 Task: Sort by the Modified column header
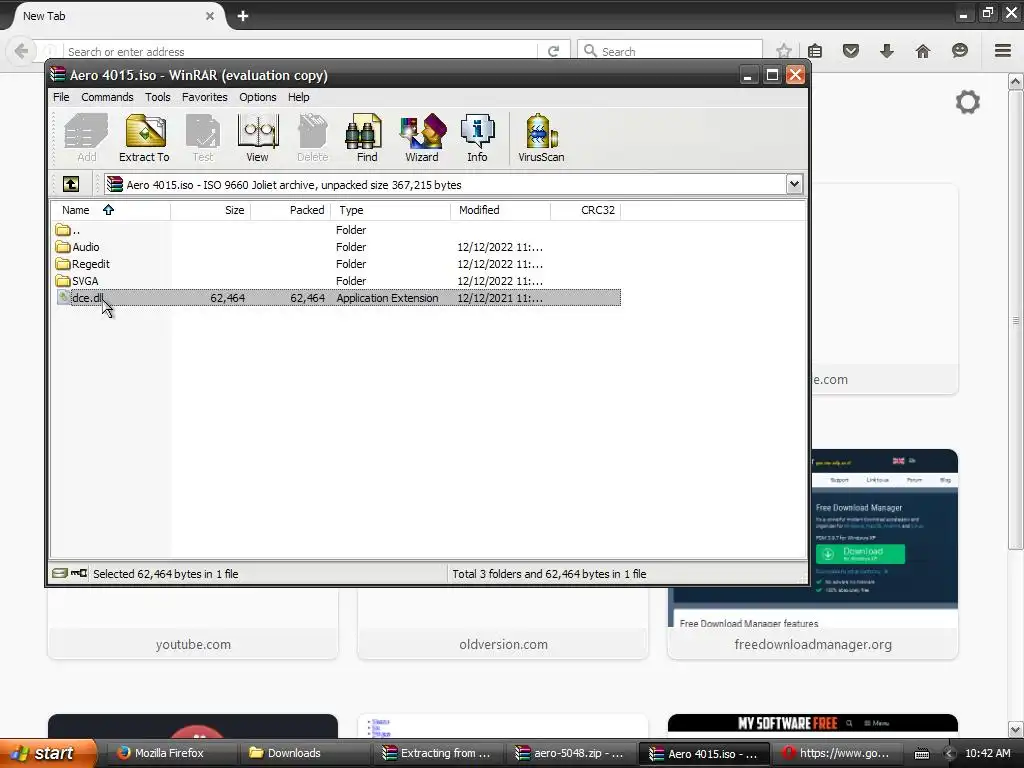[500, 210]
